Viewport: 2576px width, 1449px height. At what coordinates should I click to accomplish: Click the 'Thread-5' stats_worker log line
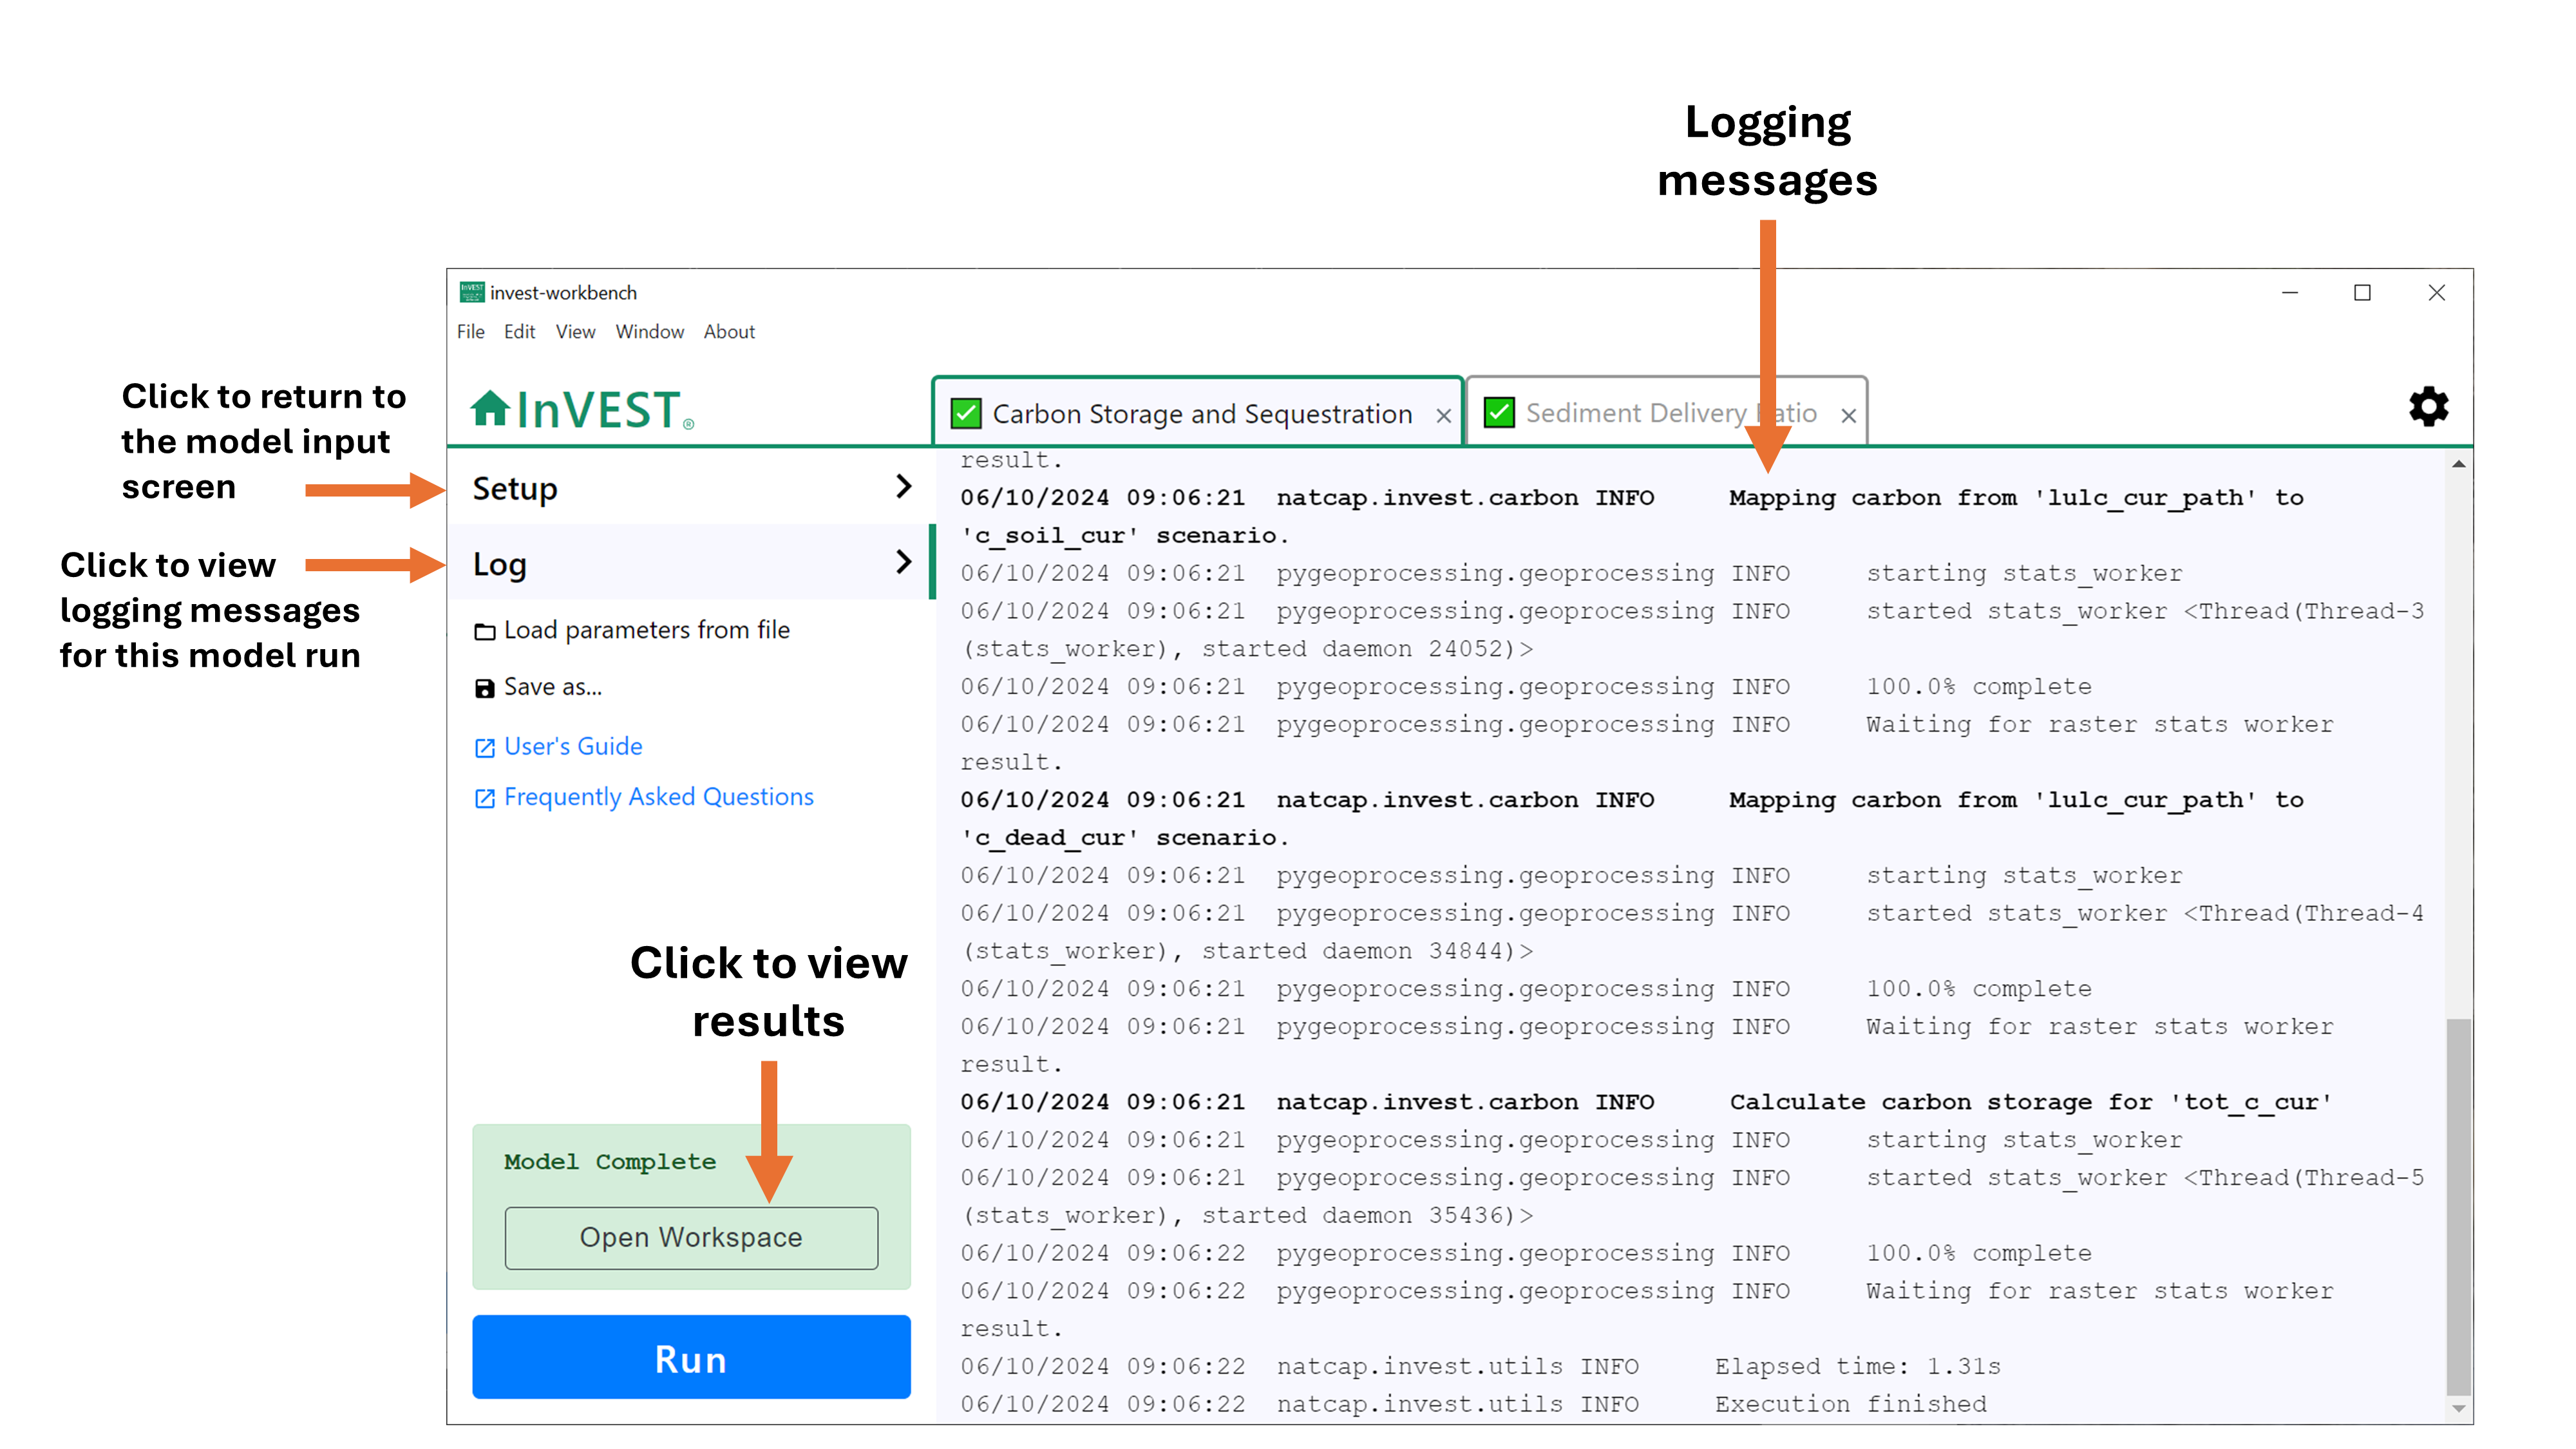1693,1178
